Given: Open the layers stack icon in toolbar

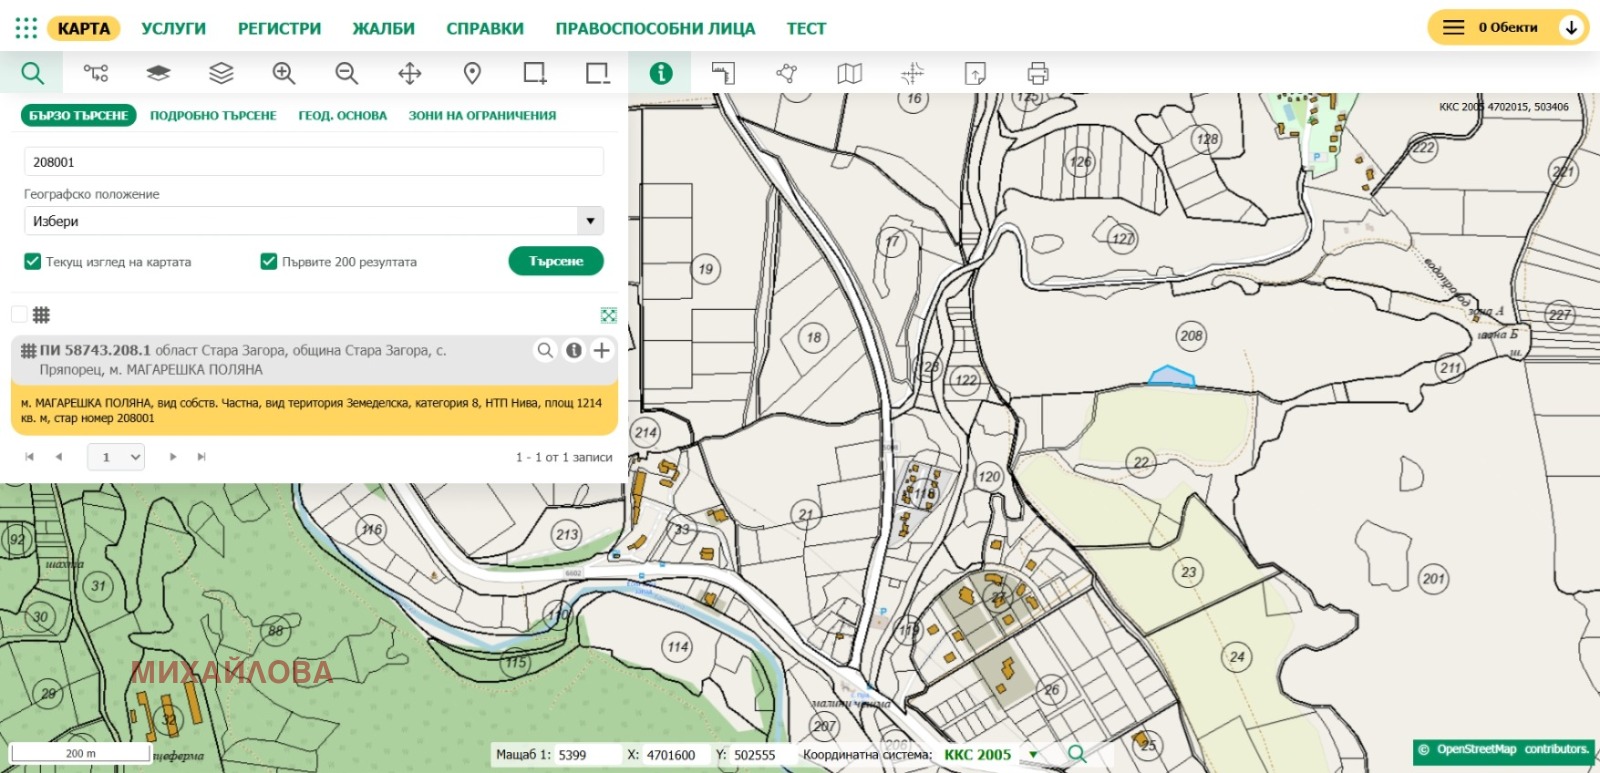Looking at the screenshot, I should pyautogui.click(x=221, y=73).
